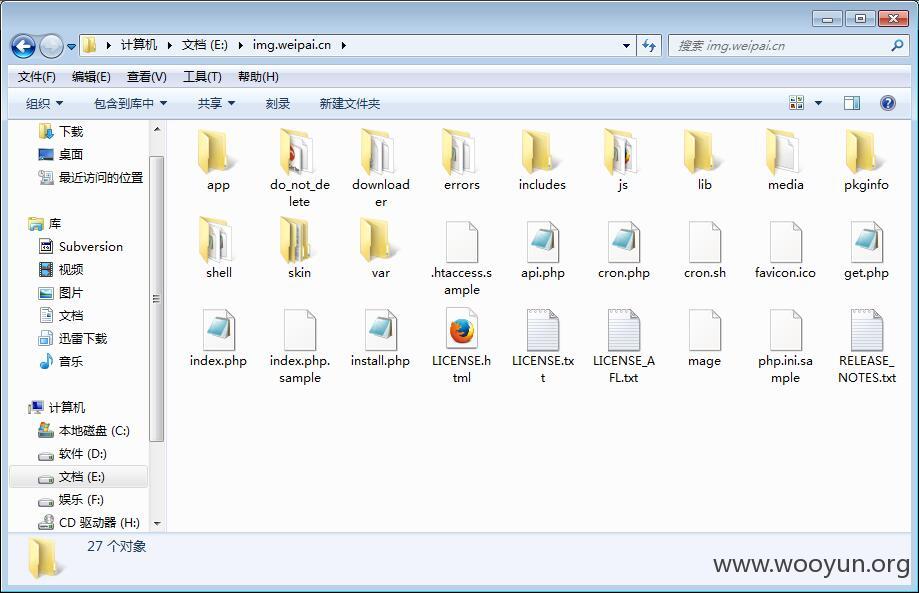This screenshot has width=919, height=593.
Task: Open the 帮助(H) menu
Action: pyautogui.click(x=258, y=77)
